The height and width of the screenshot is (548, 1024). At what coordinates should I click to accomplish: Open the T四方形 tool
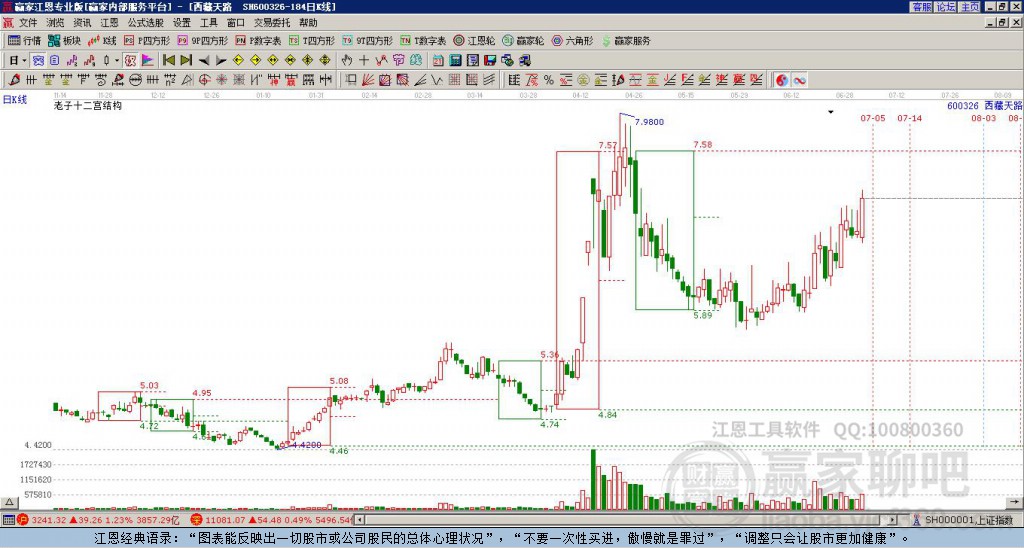click(312, 40)
